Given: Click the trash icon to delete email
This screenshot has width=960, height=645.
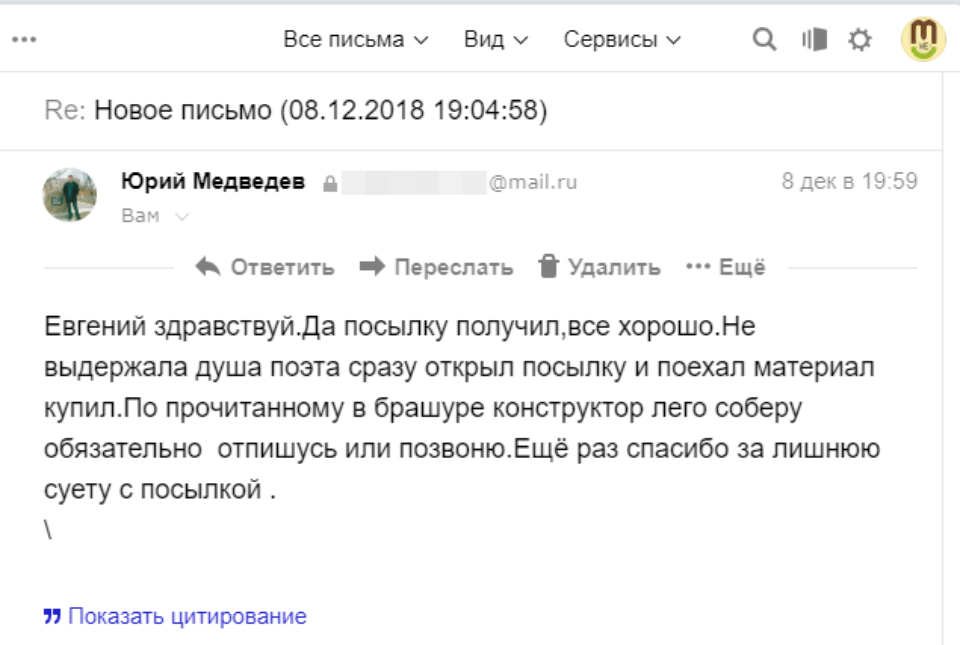Looking at the screenshot, I should 547,267.
